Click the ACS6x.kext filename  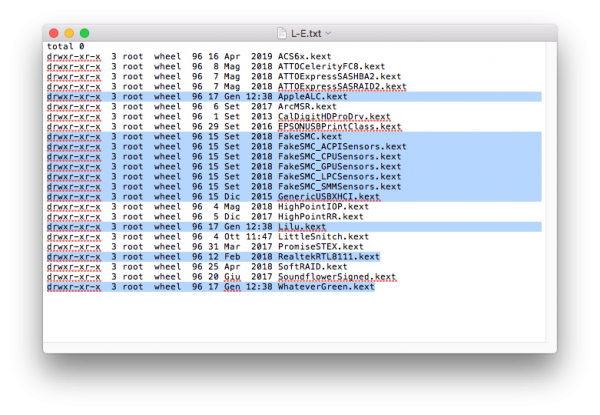click(304, 57)
